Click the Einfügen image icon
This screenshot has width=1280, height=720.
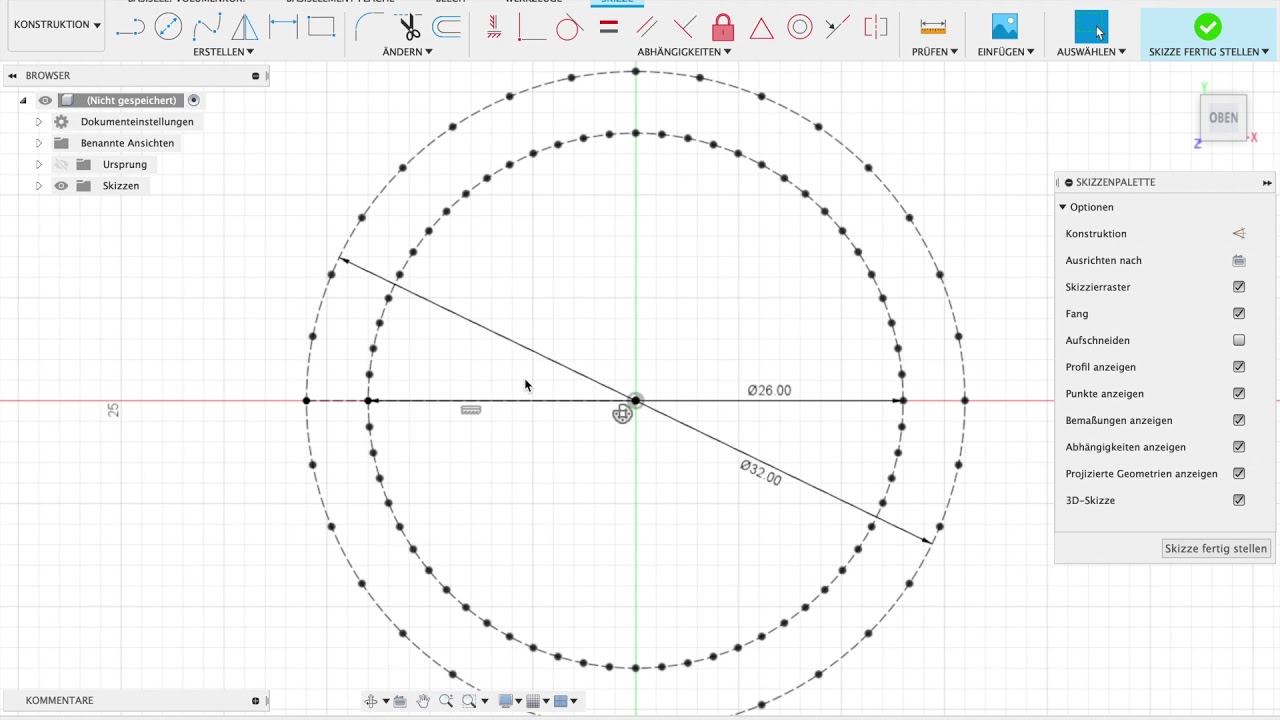pyautogui.click(x=1005, y=27)
